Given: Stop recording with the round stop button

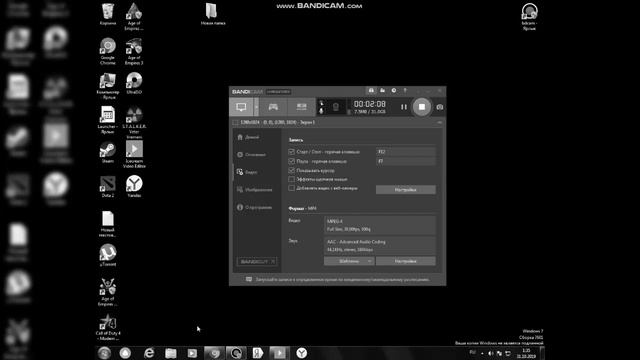Looking at the screenshot, I should (422, 107).
